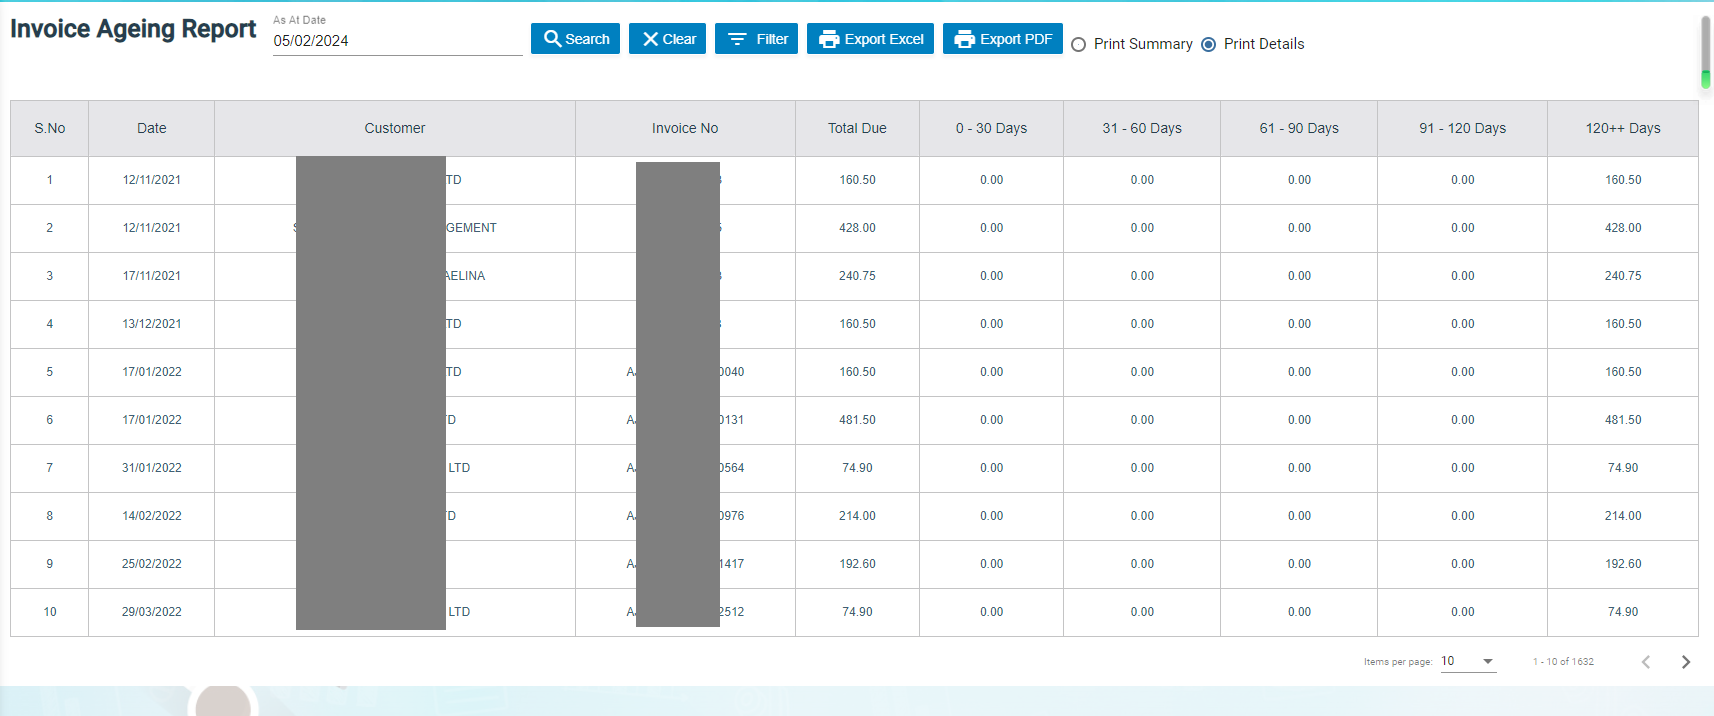Viewport: 1714px width, 716px height.
Task: Select the Print Summary radio option
Action: 1079,45
